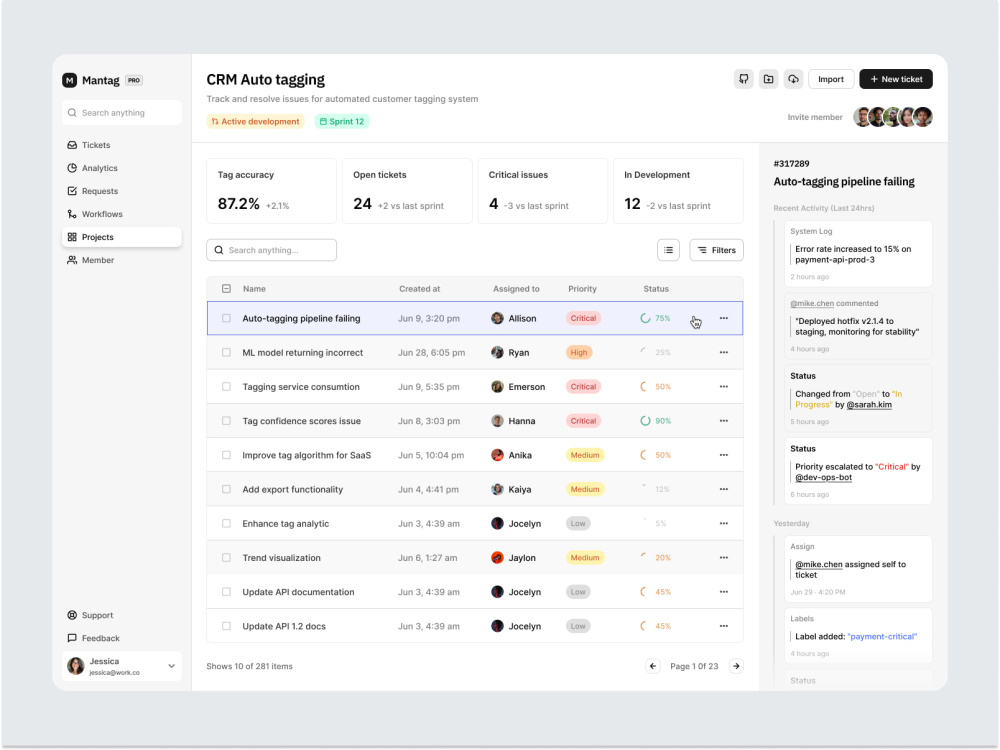The width and height of the screenshot is (1000, 750).
Task: Open the Filters dropdown
Action: click(716, 250)
